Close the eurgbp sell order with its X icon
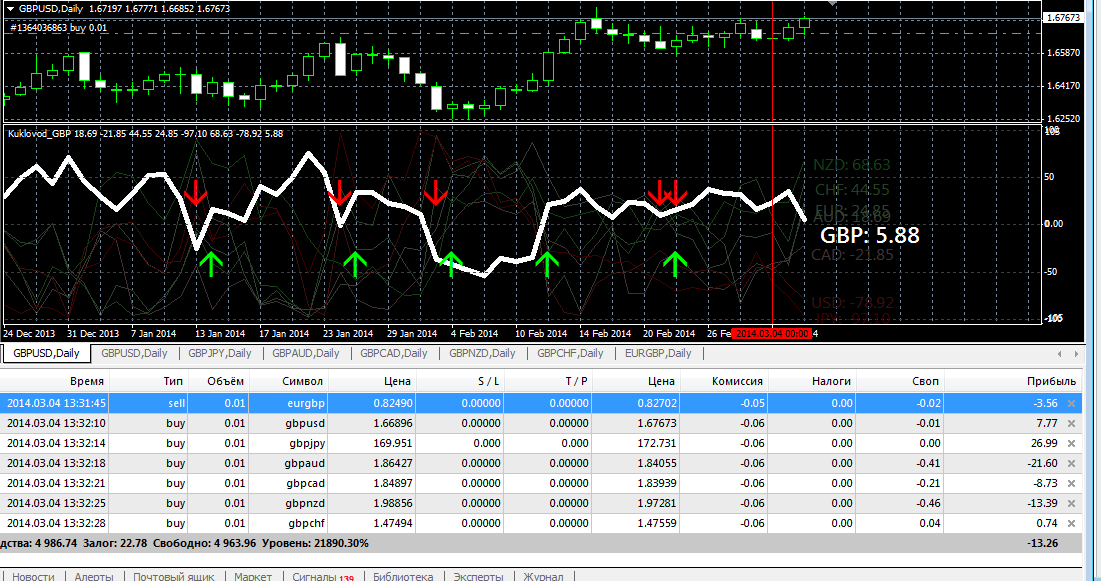The height and width of the screenshot is (581, 1101). click(1072, 403)
